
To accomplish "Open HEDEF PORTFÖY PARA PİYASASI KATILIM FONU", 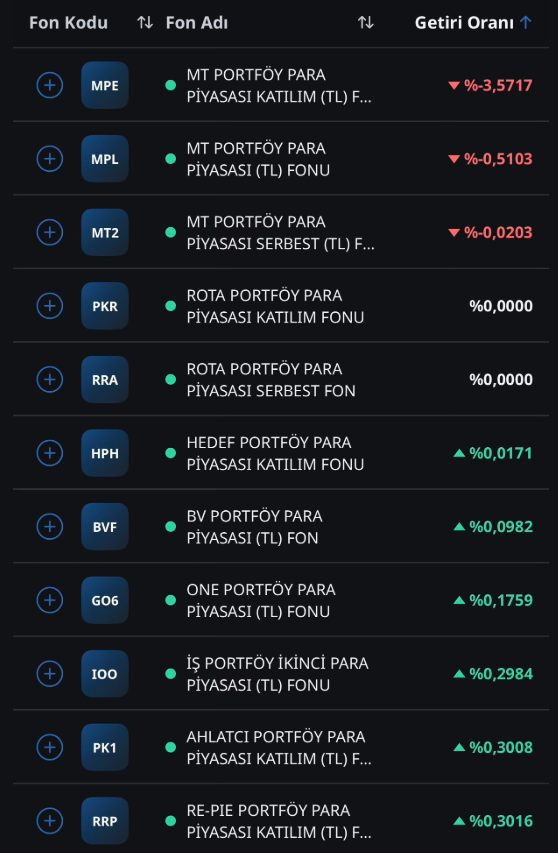I will 275,453.
